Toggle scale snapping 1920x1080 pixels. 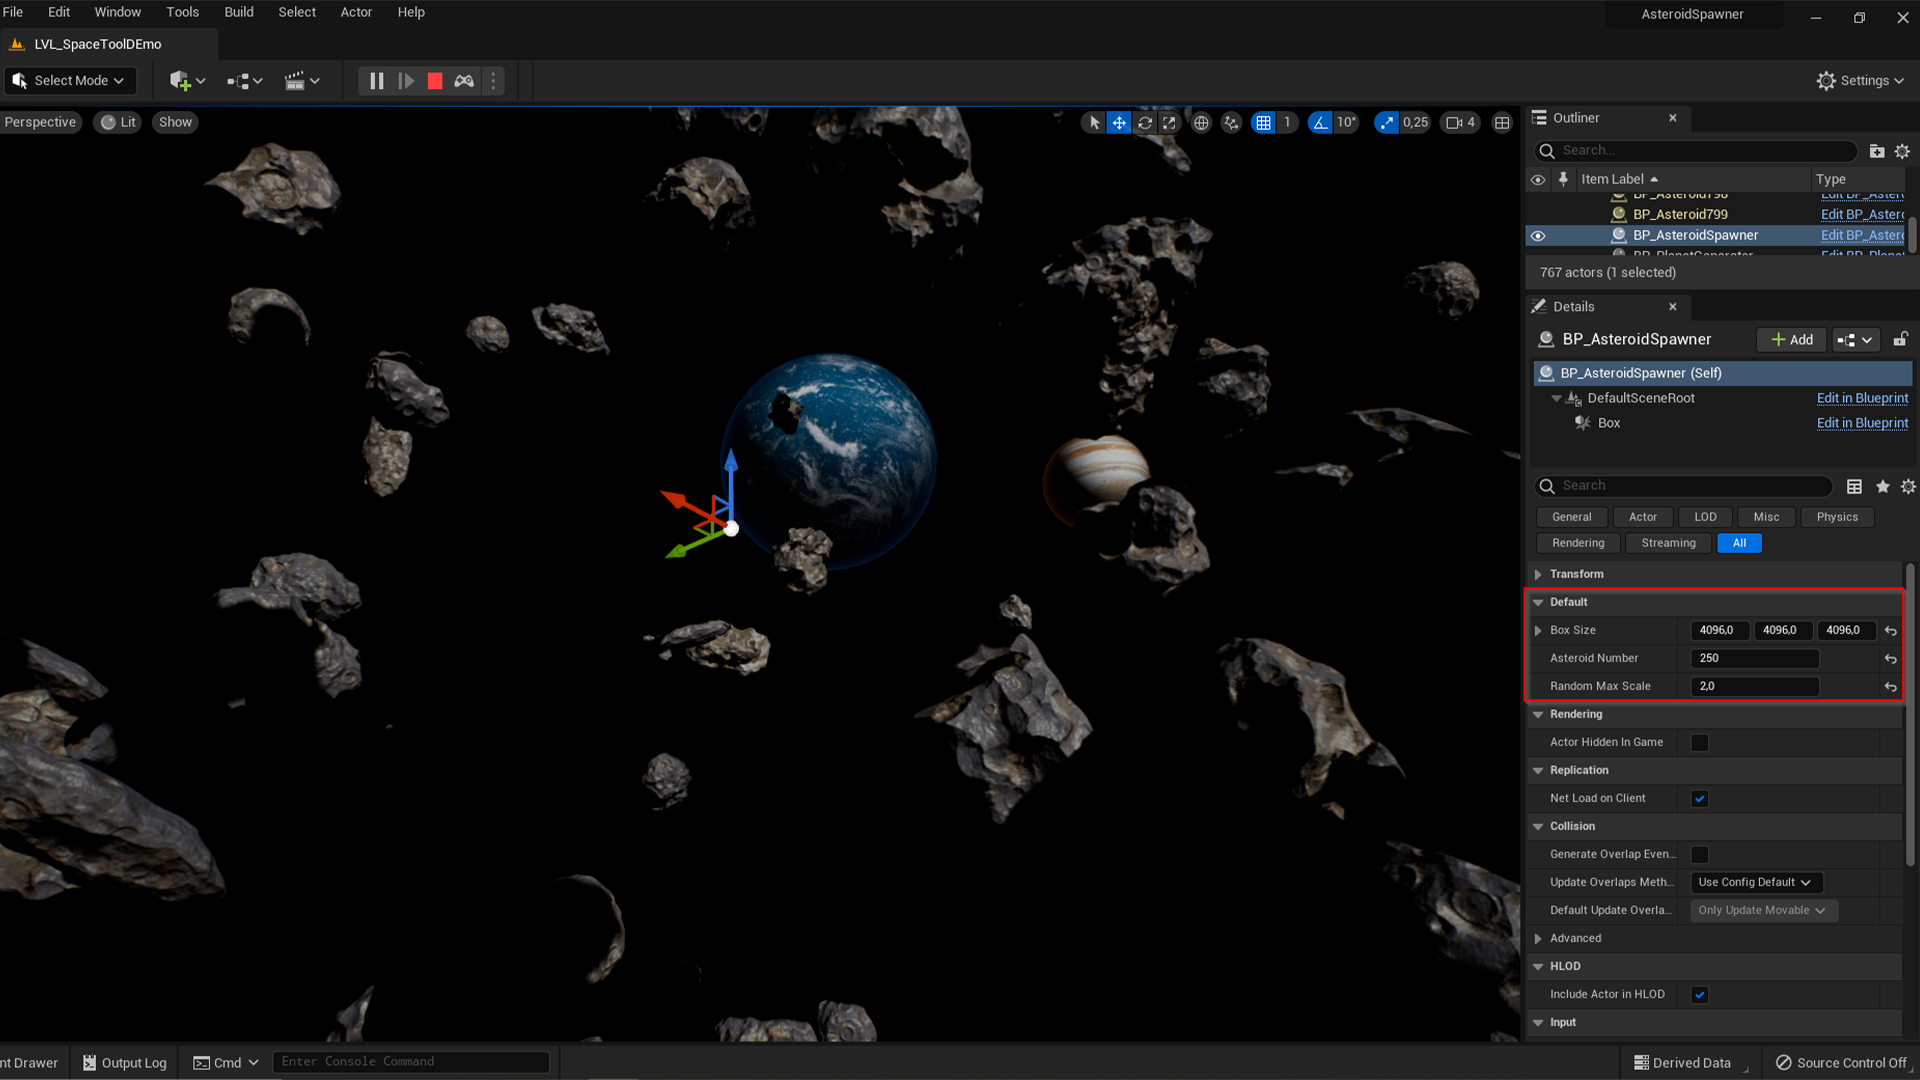[1386, 122]
